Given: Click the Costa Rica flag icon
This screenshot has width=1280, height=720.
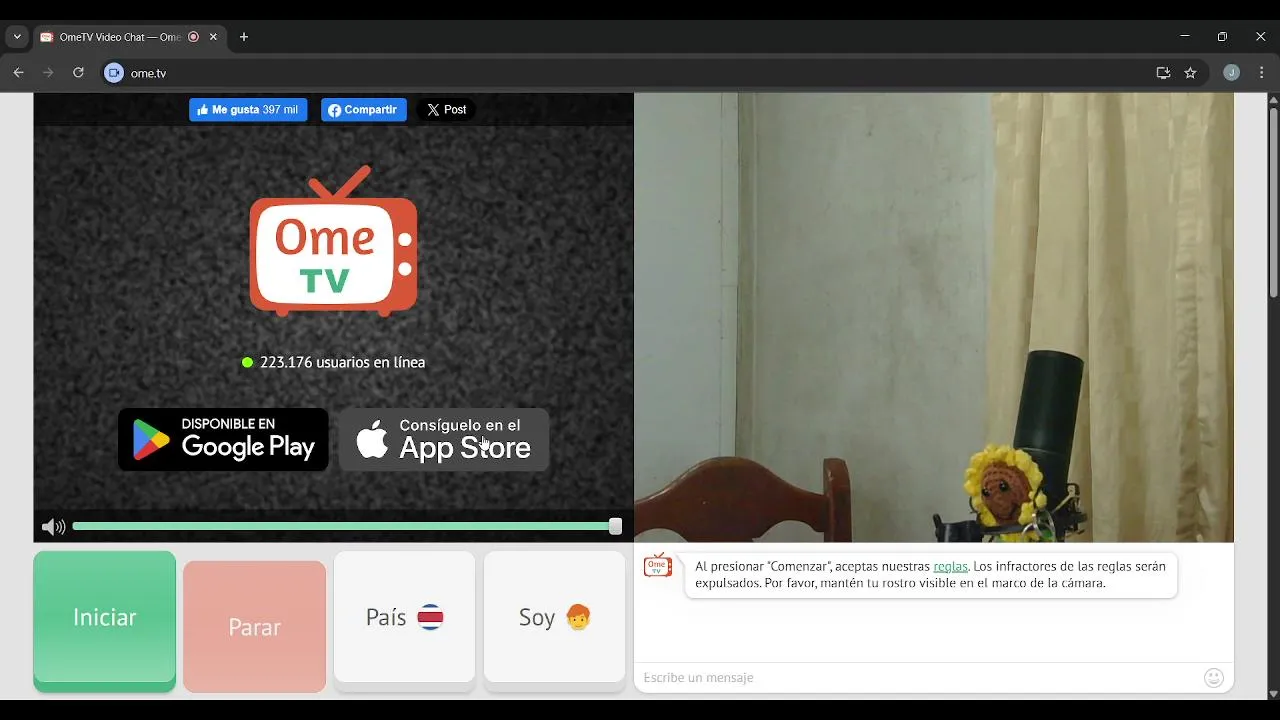Looking at the screenshot, I should click(430, 617).
